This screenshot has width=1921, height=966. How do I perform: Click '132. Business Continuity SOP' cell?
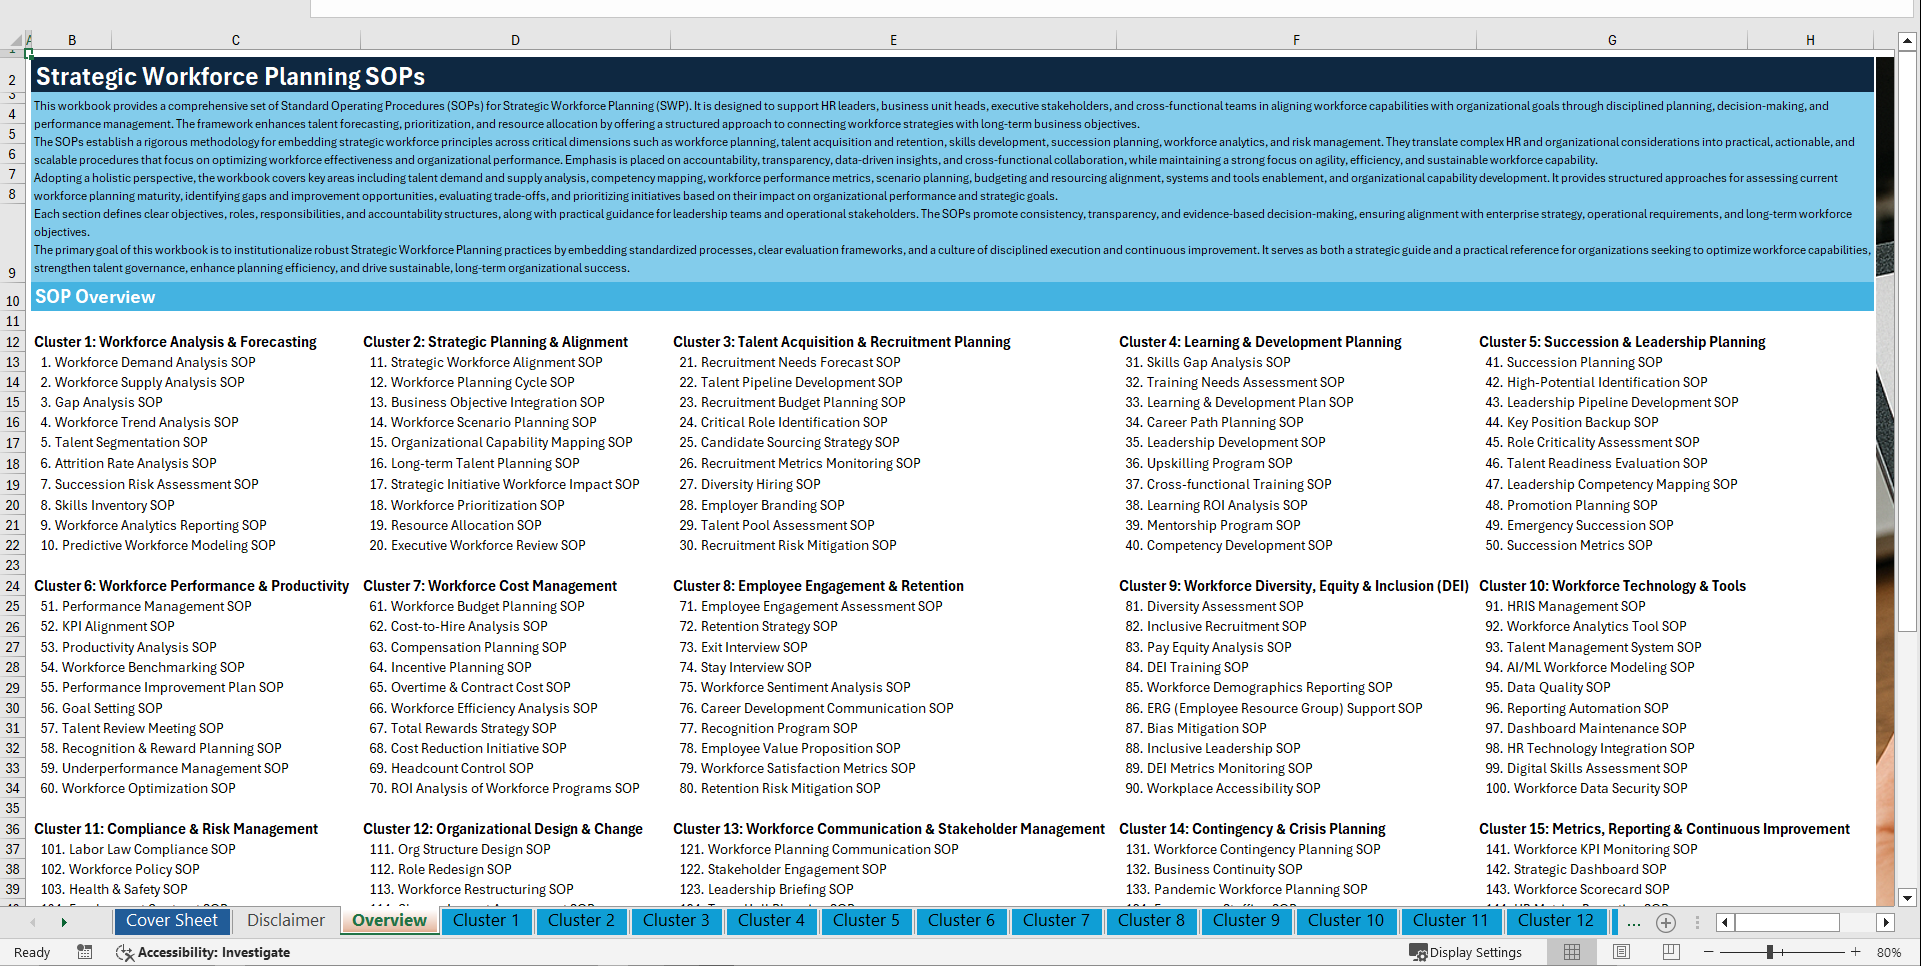point(1214,869)
